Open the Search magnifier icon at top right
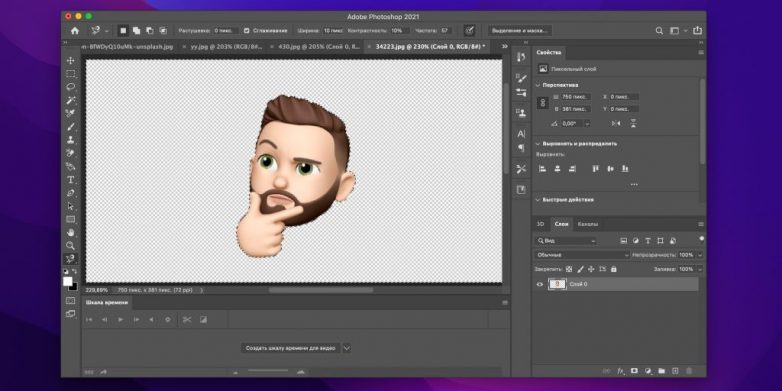Image resolution: width=782 pixels, height=391 pixels. [659, 31]
